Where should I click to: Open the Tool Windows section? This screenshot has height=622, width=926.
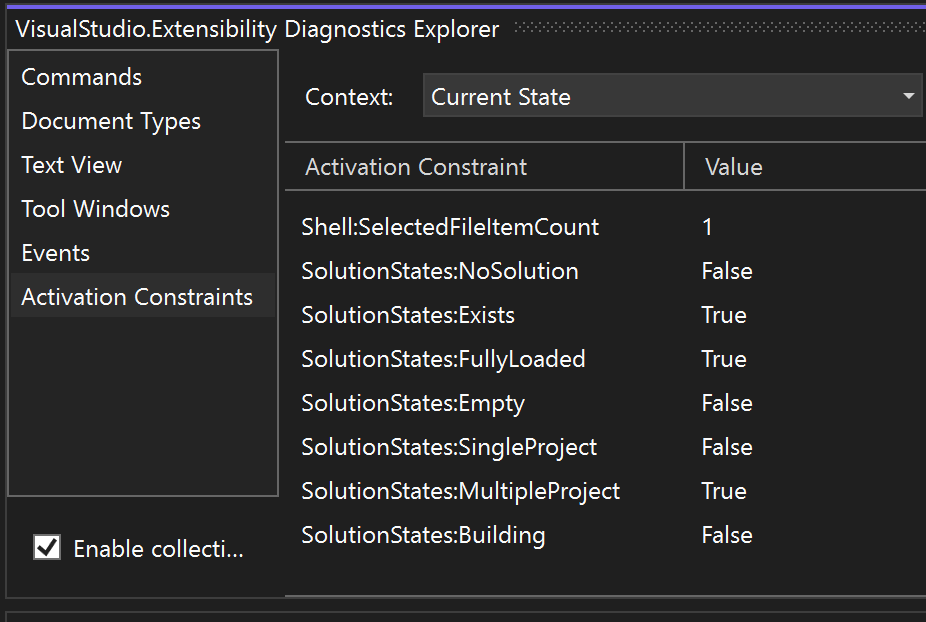(x=95, y=209)
